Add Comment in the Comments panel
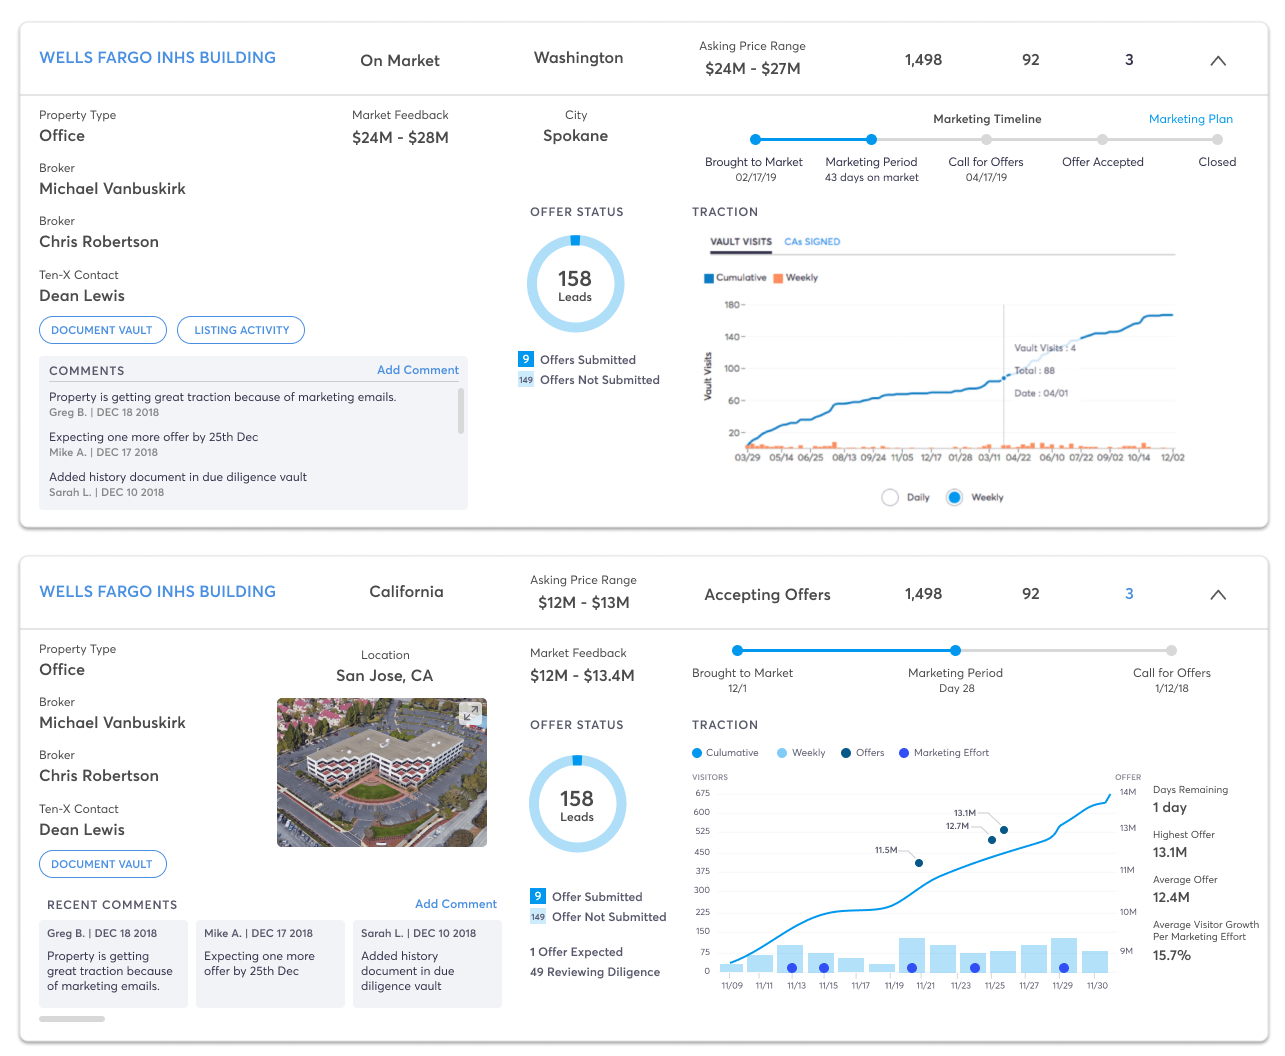 418,370
